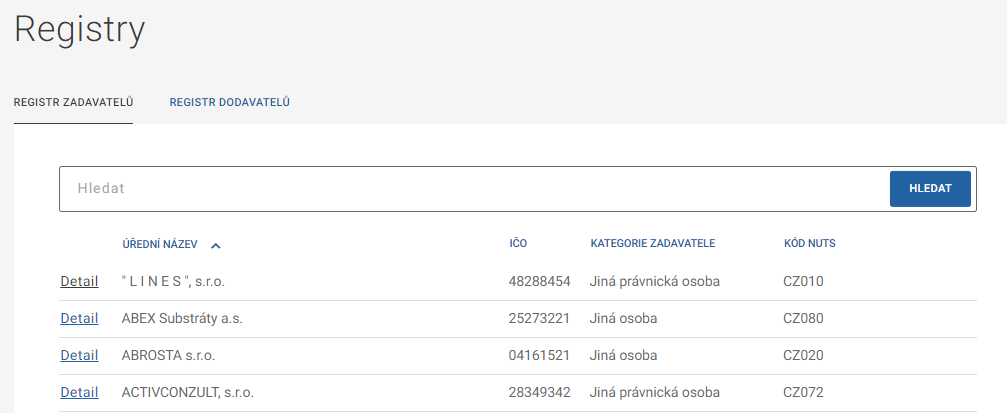Open Detail link for ABROSTA s.r.o.

(79, 356)
